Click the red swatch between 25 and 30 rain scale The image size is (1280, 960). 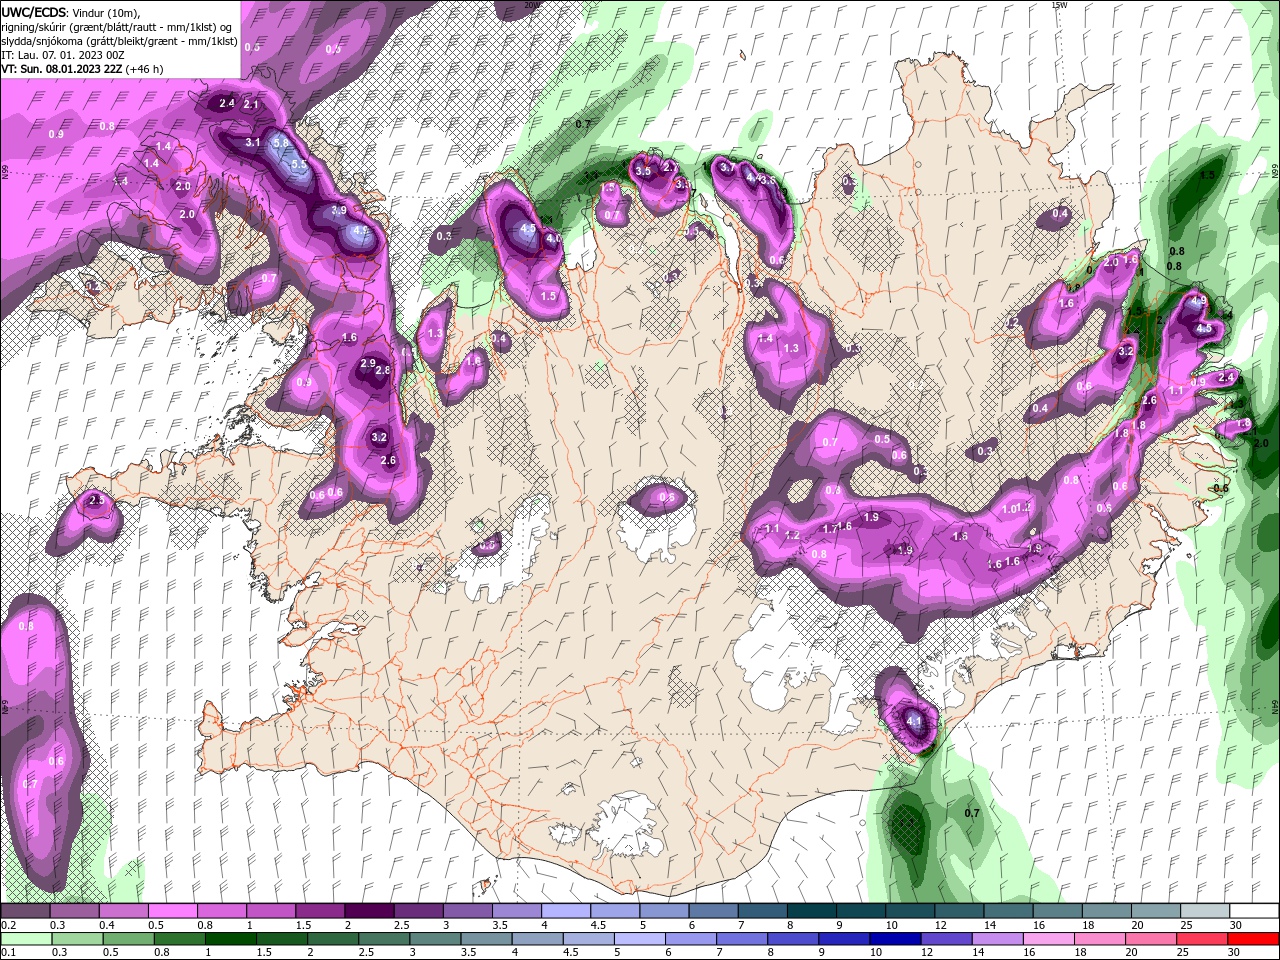coord(1205,939)
